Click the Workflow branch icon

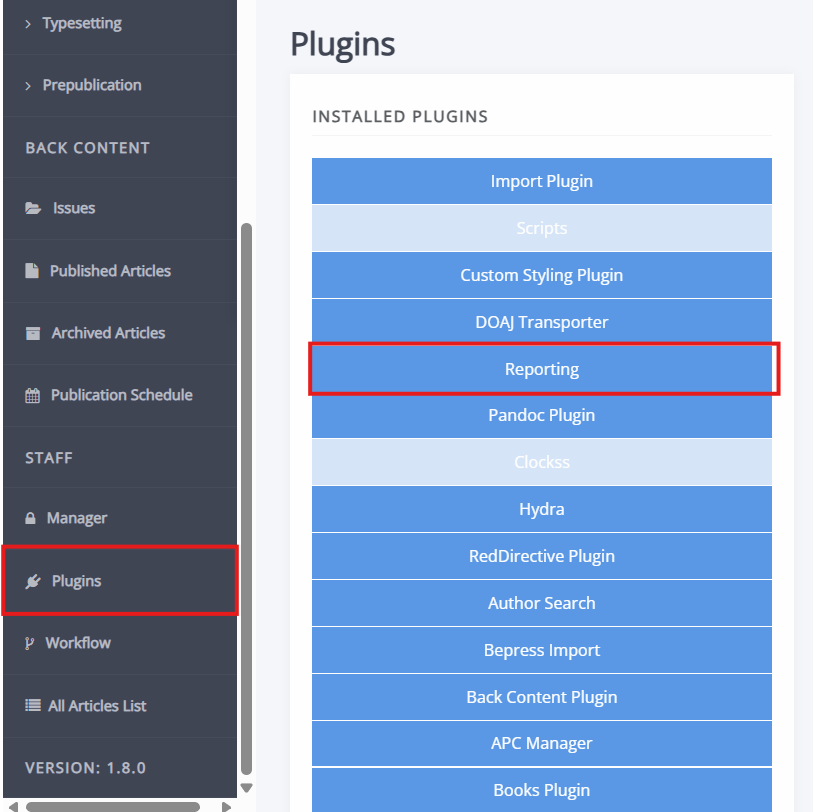(x=30, y=643)
